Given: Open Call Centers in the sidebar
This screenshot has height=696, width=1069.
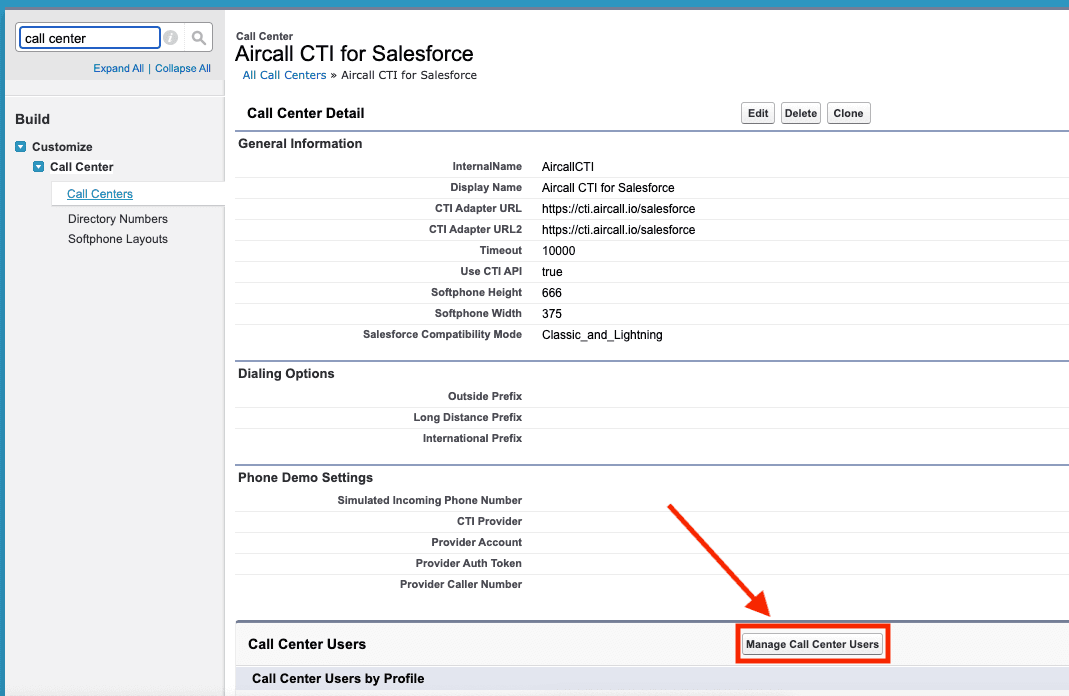Looking at the screenshot, I should click(x=100, y=194).
